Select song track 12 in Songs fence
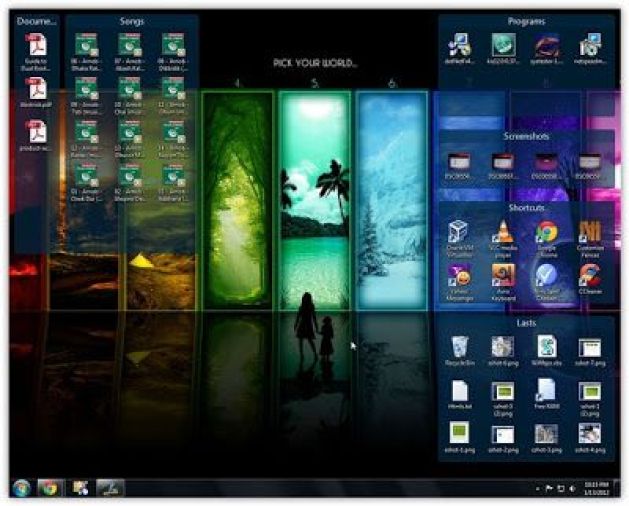The height and width of the screenshot is (506, 629). (x=86, y=139)
